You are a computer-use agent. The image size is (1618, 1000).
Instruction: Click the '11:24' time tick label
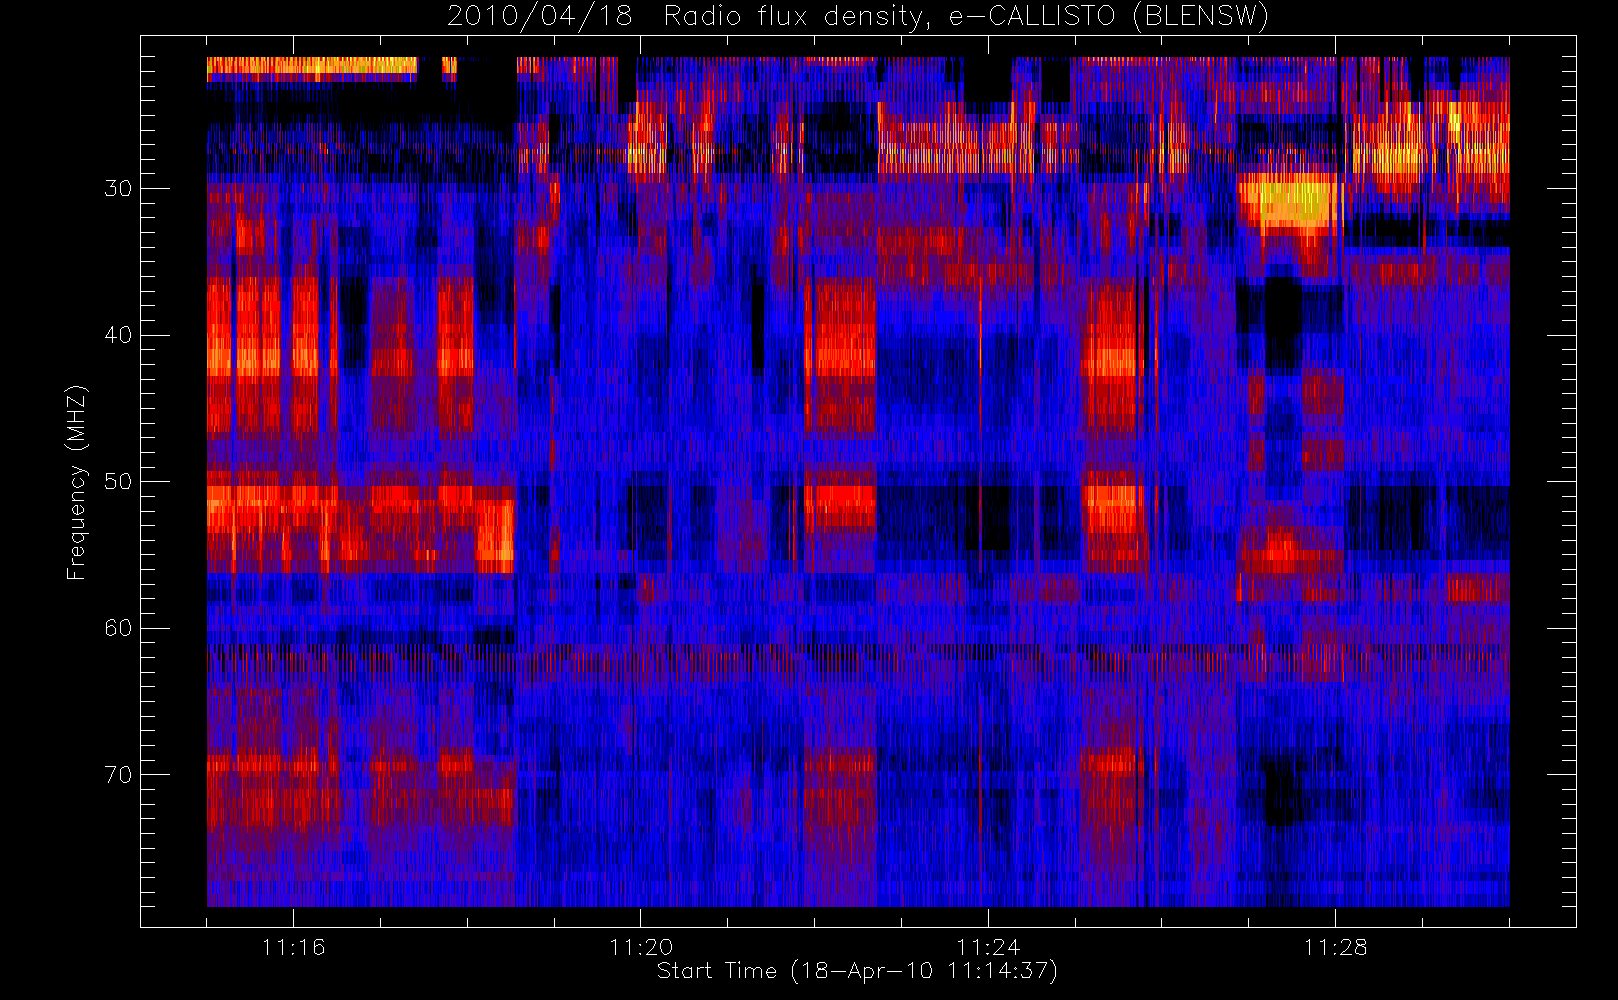click(x=987, y=947)
